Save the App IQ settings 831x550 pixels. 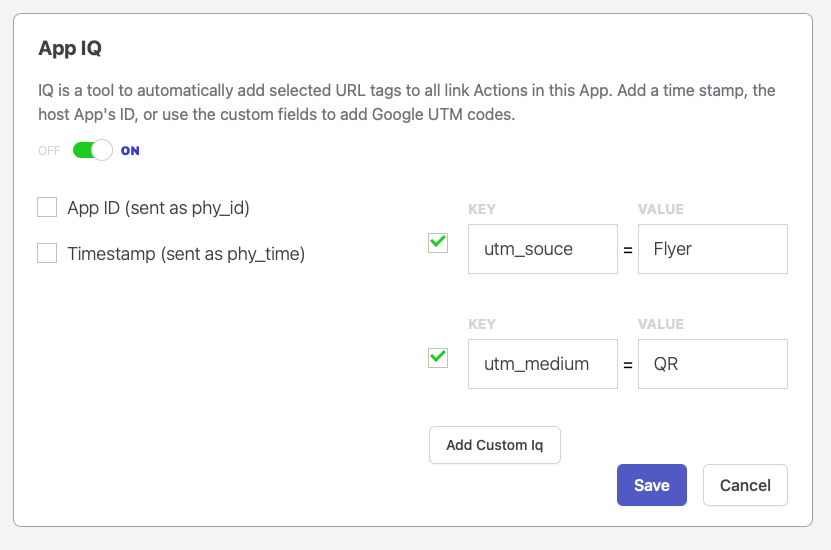pyautogui.click(x=651, y=485)
